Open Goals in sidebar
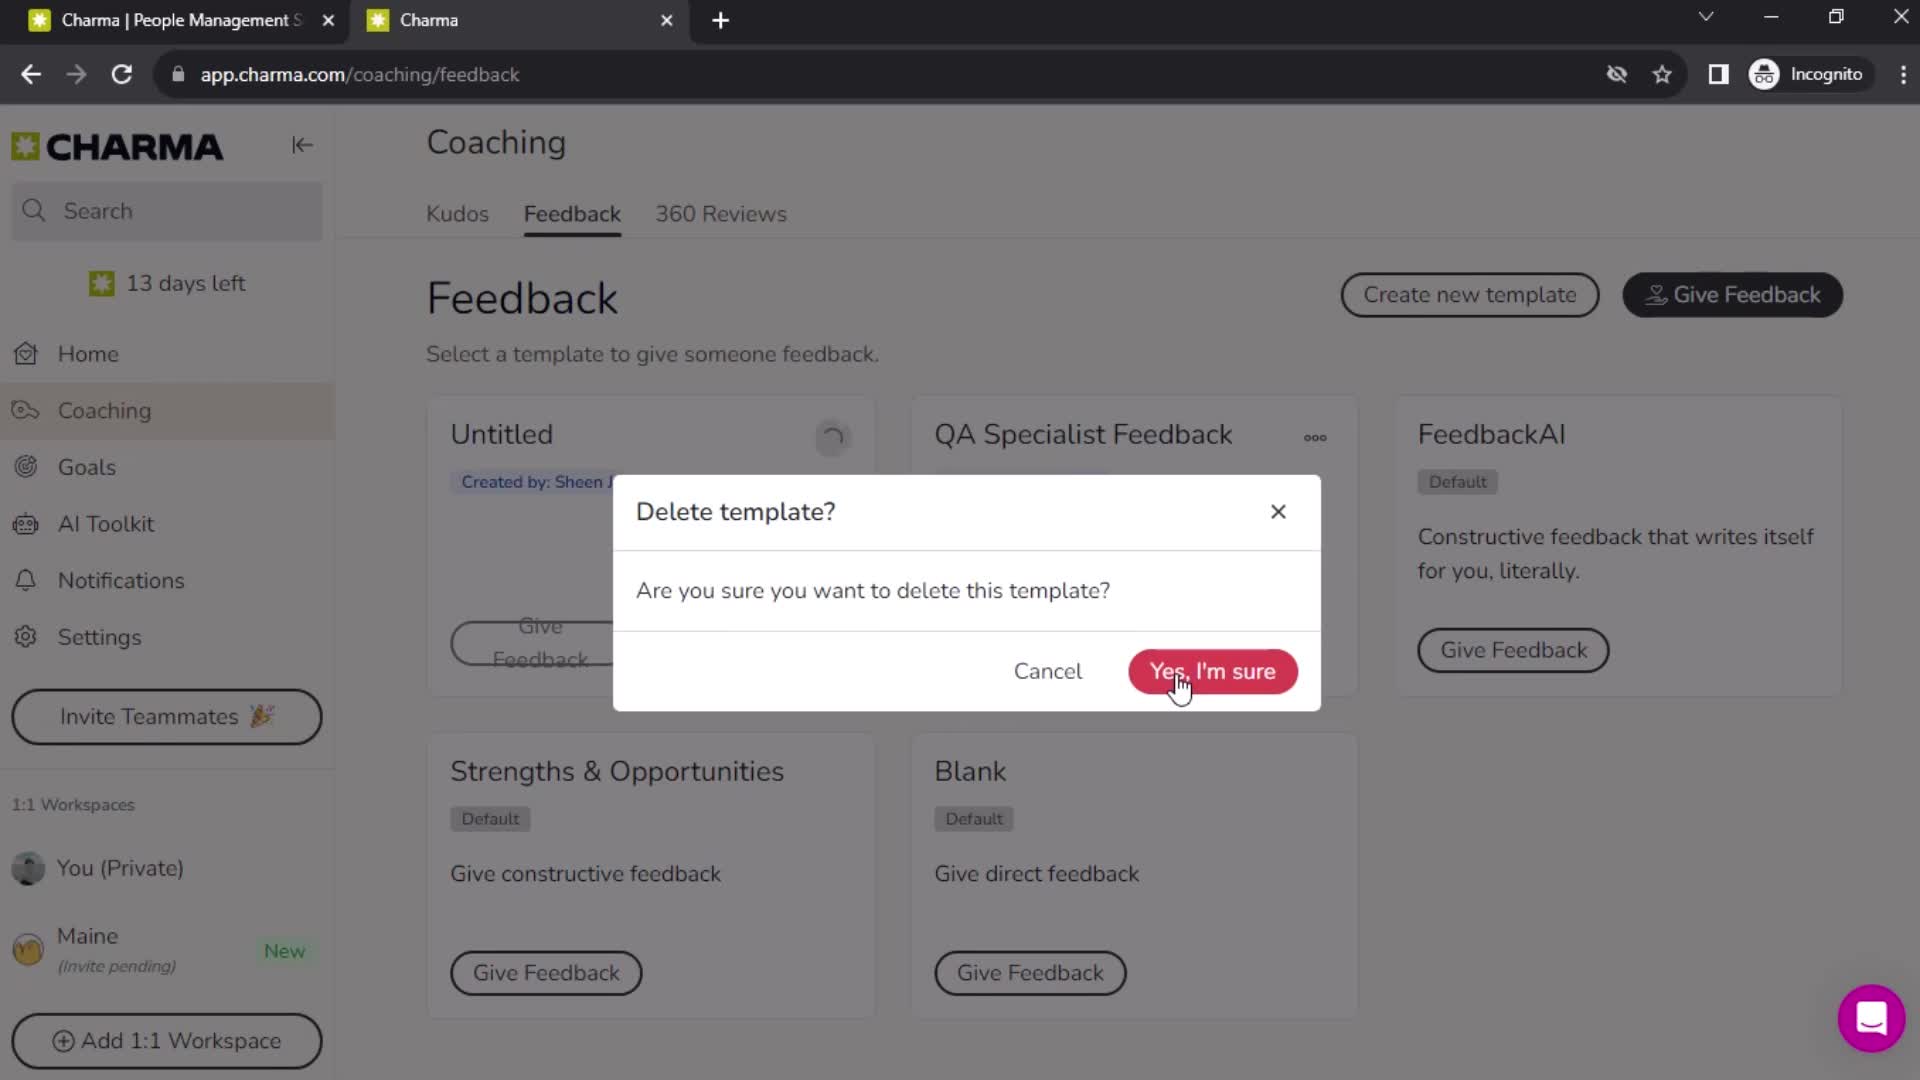Screen dimensions: 1920x1080 tap(167, 467)
